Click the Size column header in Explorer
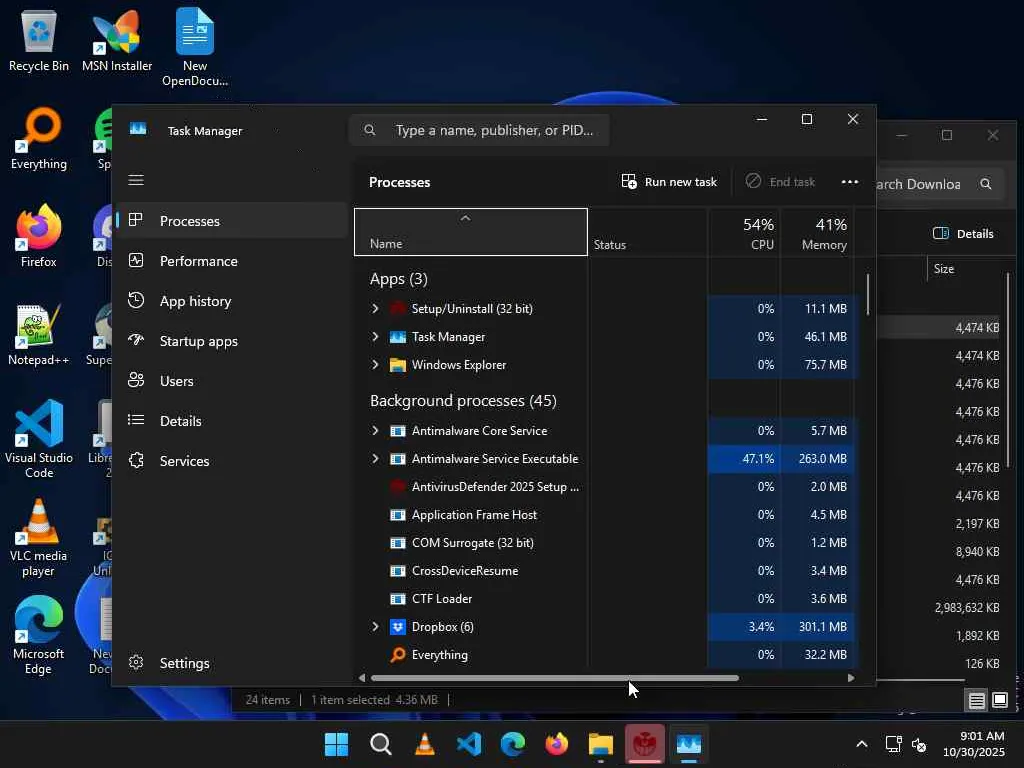Viewport: 1024px width, 768px height. pos(944,268)
